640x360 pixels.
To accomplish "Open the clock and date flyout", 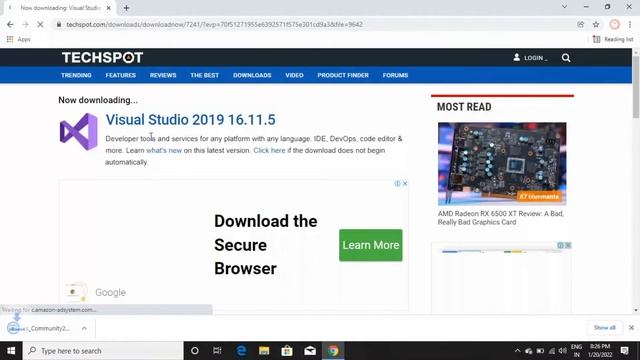I will pos(600,351).
